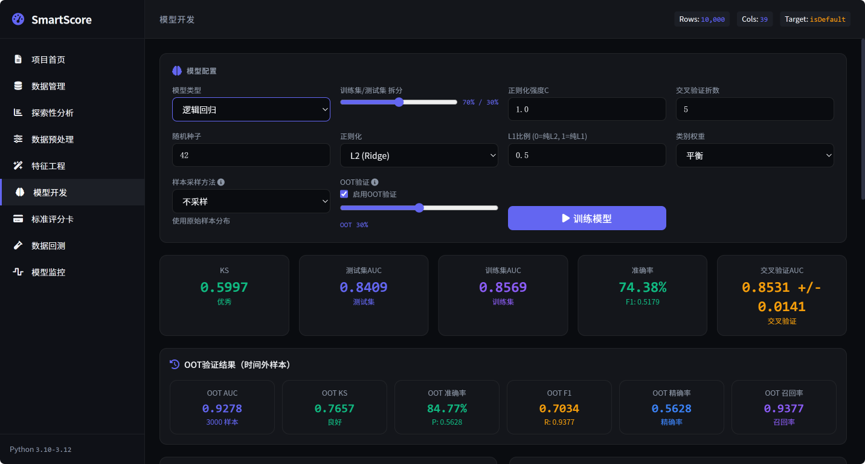
Task: Click the 探索性分析 chart icon
Action: pyautogui.click(x=18, y=112)
